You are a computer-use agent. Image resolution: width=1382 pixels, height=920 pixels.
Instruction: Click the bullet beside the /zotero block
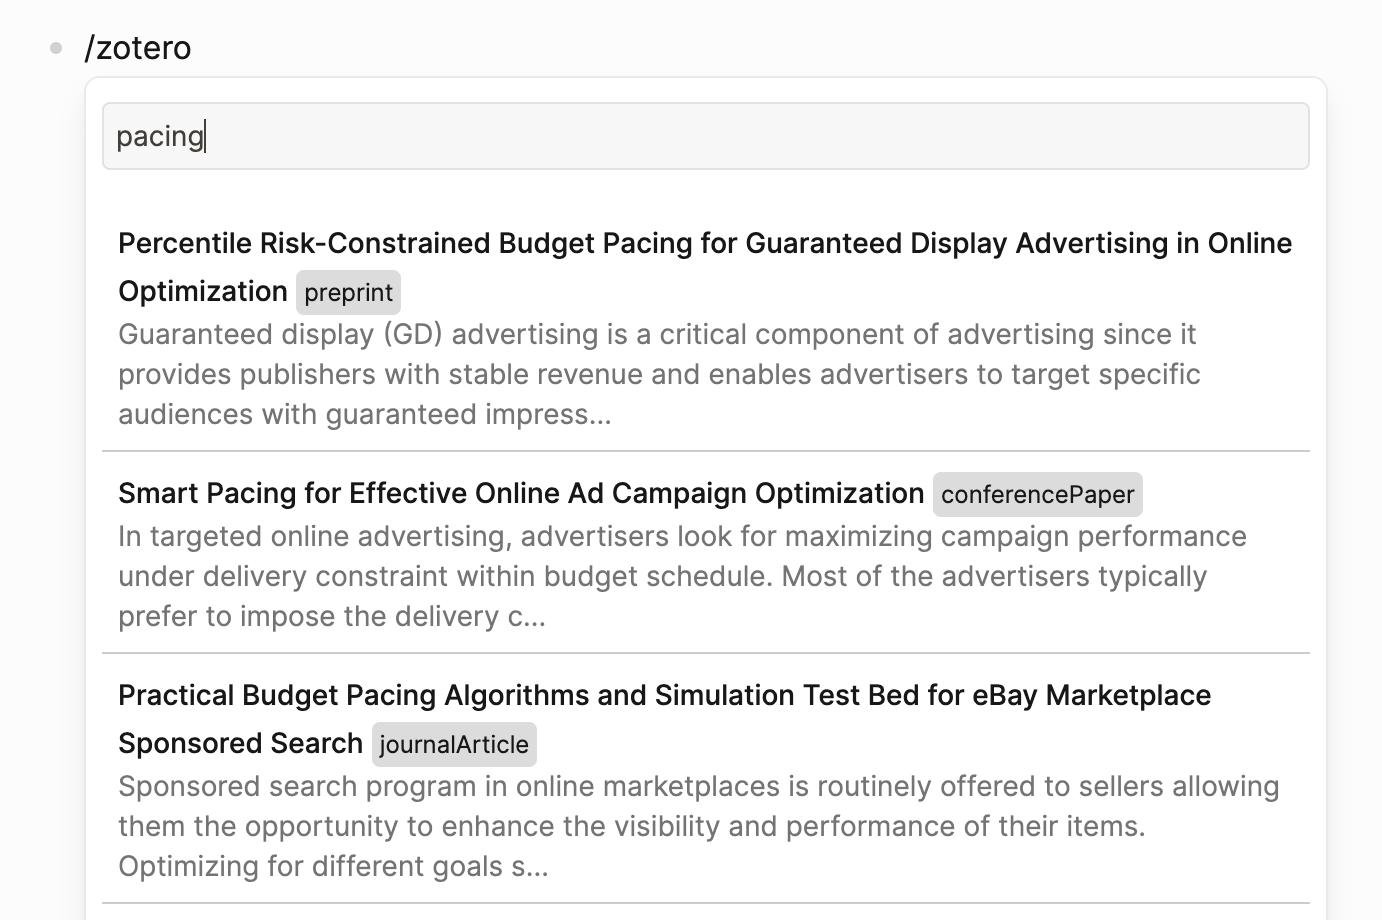pyautogui.click(x=56, y=48)
